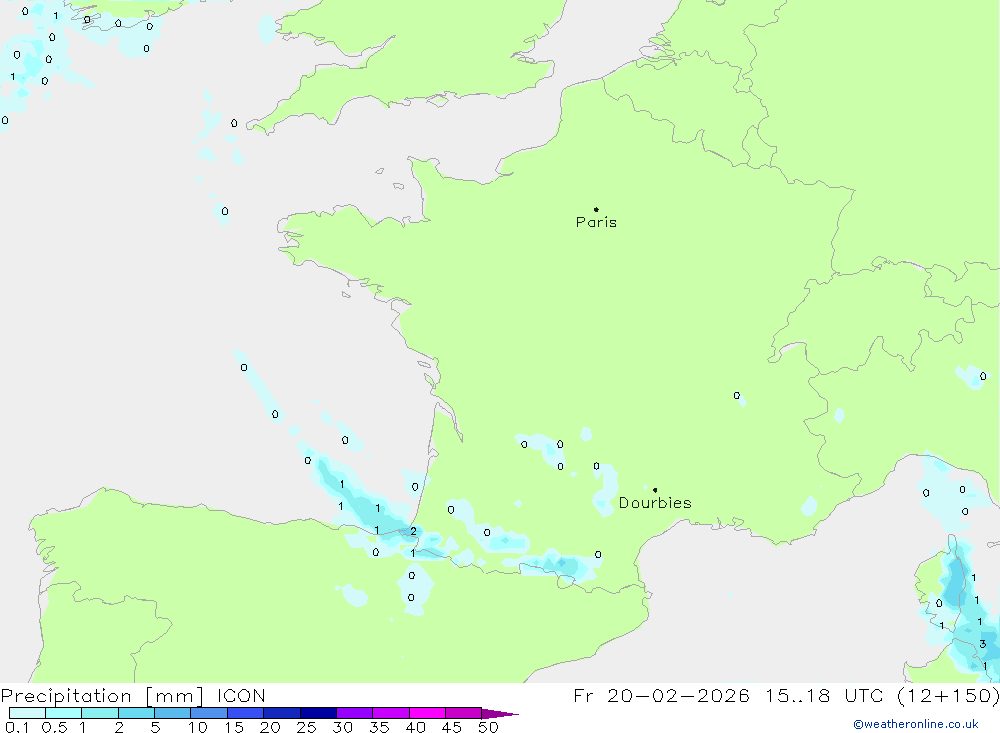Screen dimensions: 1000x733
Task: Select the 2–5 mm legend color box
Action: pos(136,713)
